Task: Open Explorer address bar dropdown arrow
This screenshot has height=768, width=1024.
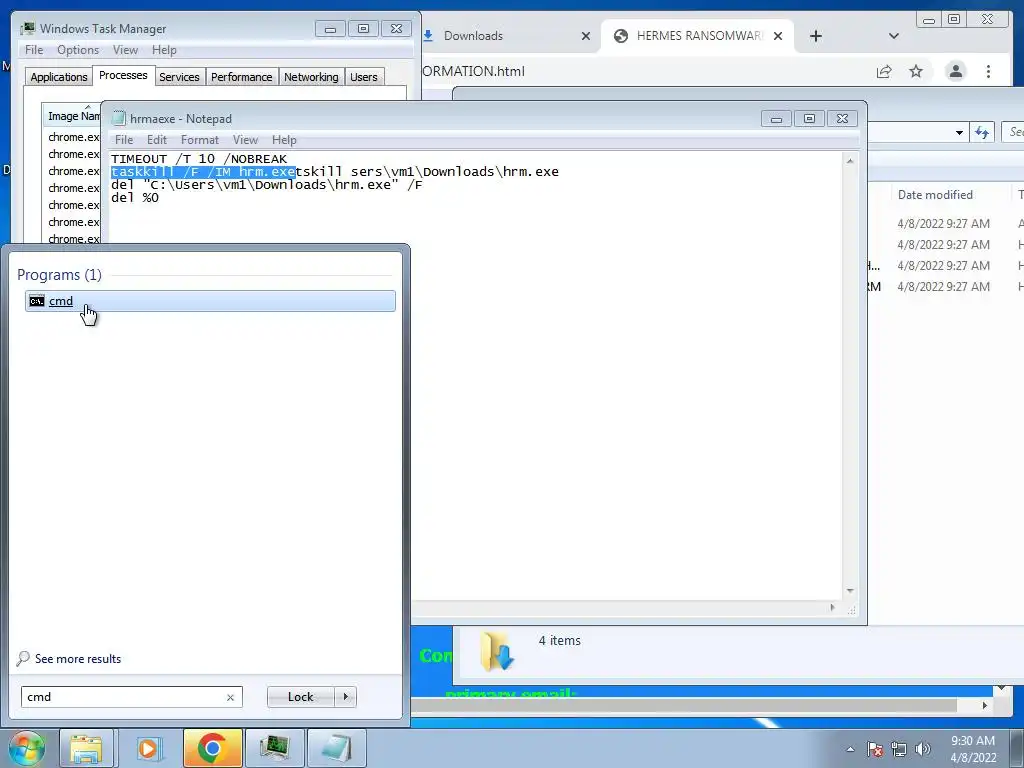Action: 959,133
